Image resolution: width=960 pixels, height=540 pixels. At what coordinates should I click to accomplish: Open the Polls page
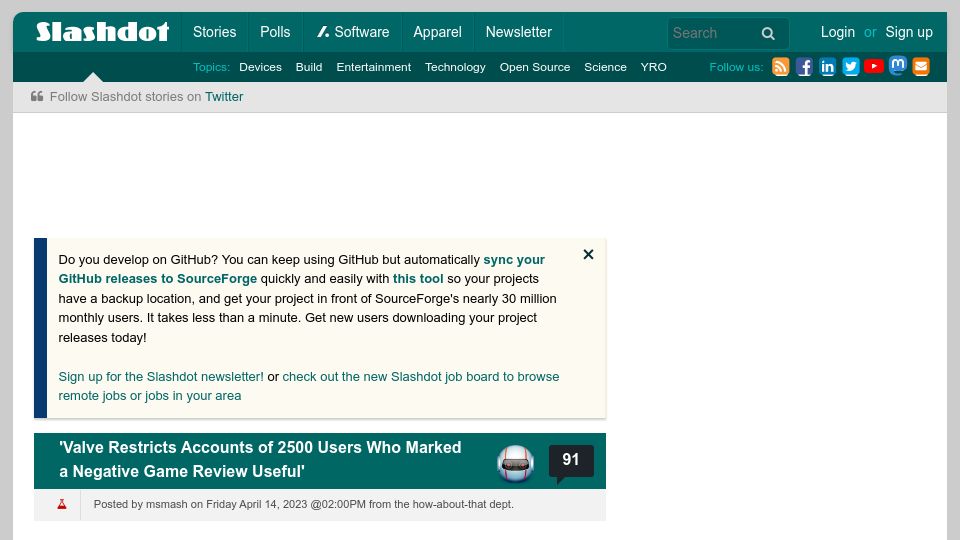275,32
